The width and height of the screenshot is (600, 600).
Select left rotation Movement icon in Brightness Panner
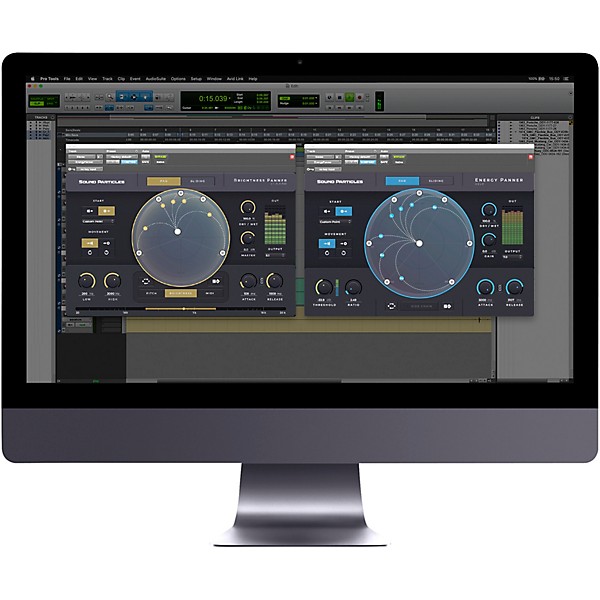pyautogui.click(x=90, y=253)
